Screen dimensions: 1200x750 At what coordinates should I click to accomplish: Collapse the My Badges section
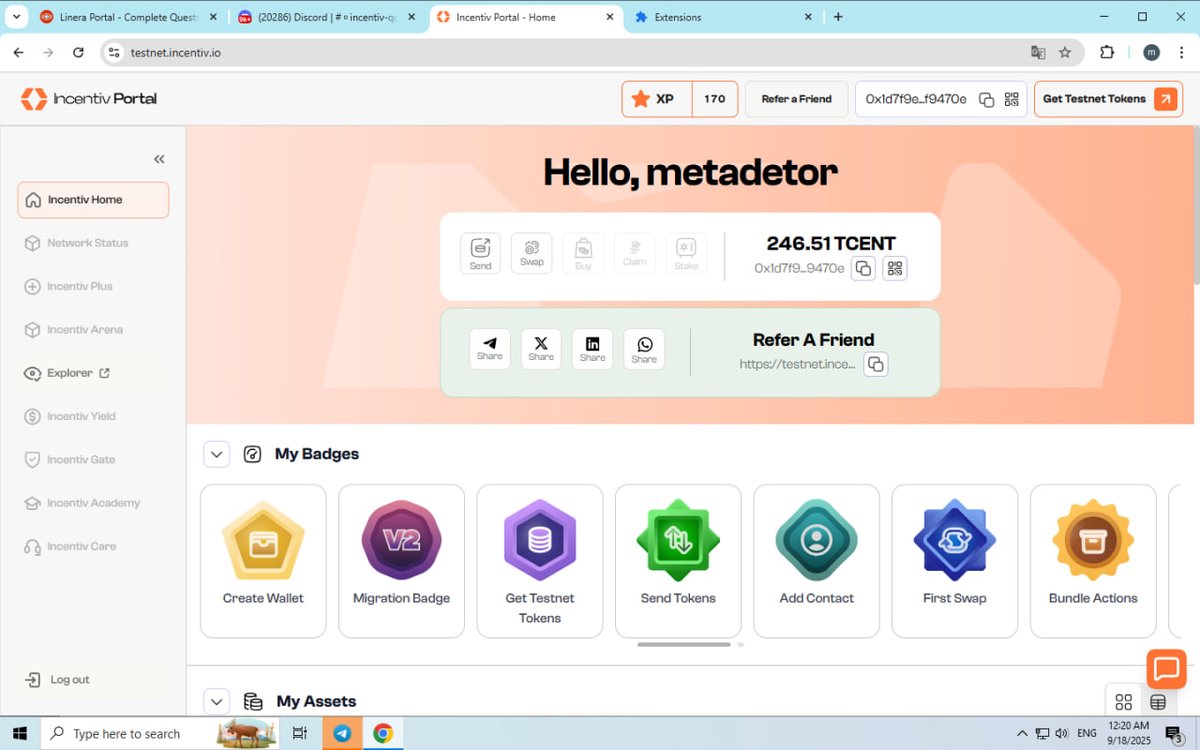[217, 454]
